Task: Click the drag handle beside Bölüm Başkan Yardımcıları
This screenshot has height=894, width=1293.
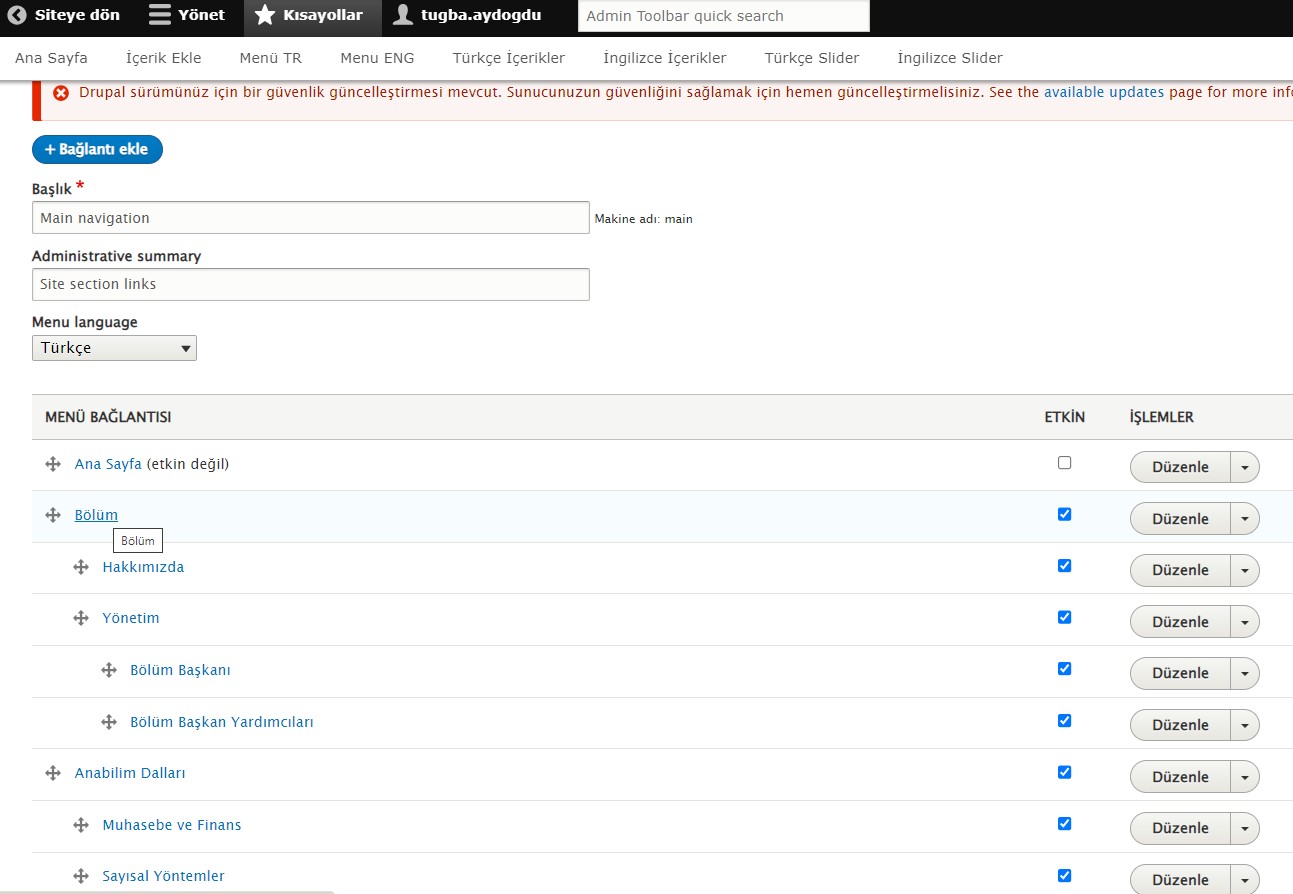Action: (x=109, y=722)
